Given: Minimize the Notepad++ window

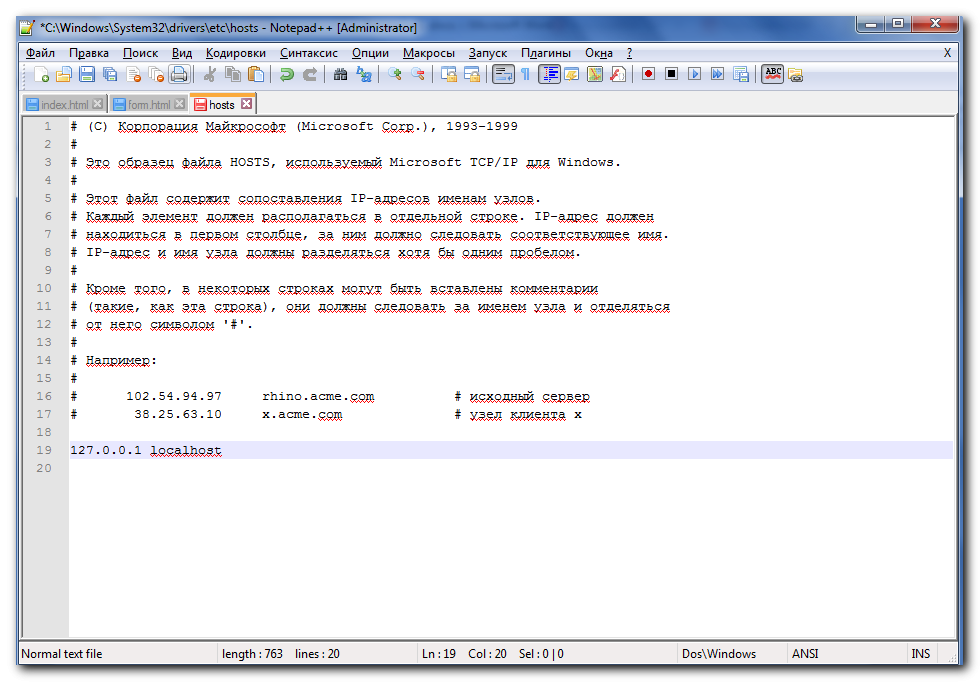Looking at the screenshot, I should [x=870, y=24].
